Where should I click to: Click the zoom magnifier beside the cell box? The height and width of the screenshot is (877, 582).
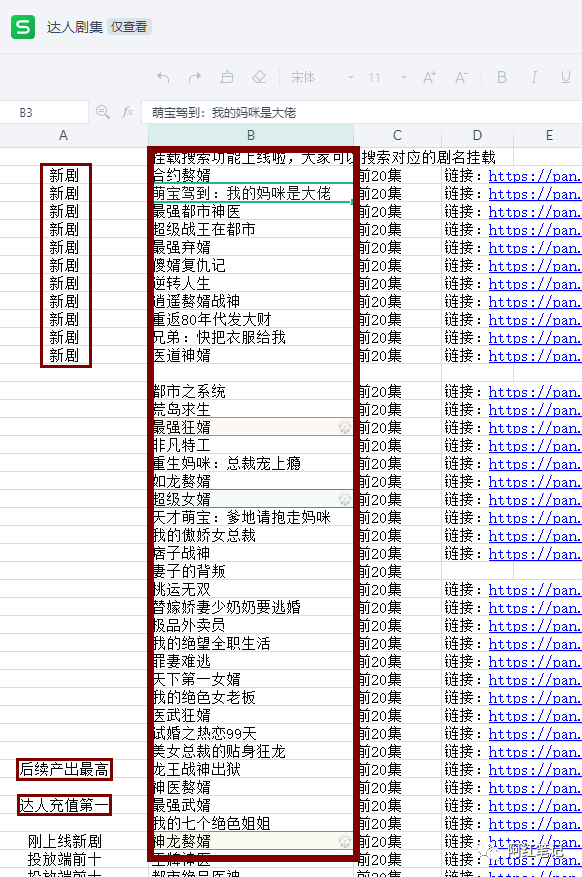(102, 112)
